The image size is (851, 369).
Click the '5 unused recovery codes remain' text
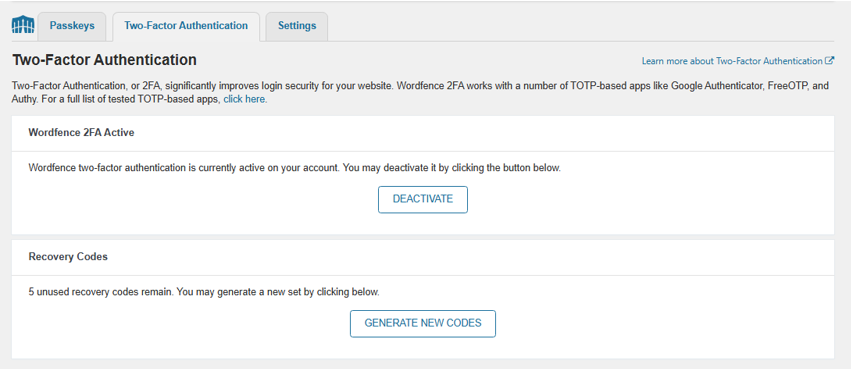[101, 292]
